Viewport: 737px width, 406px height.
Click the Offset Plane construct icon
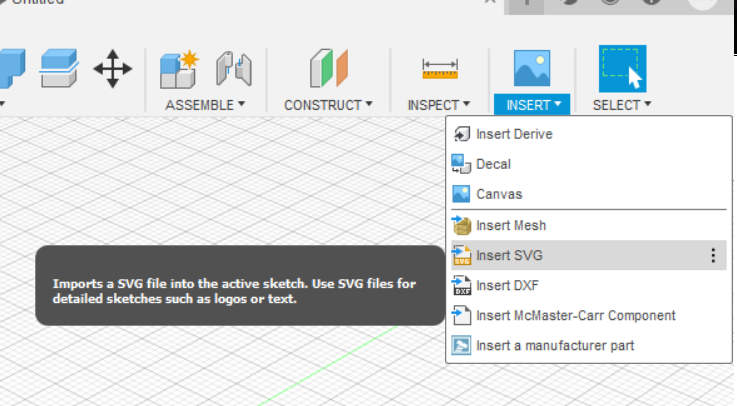point(328,68)
